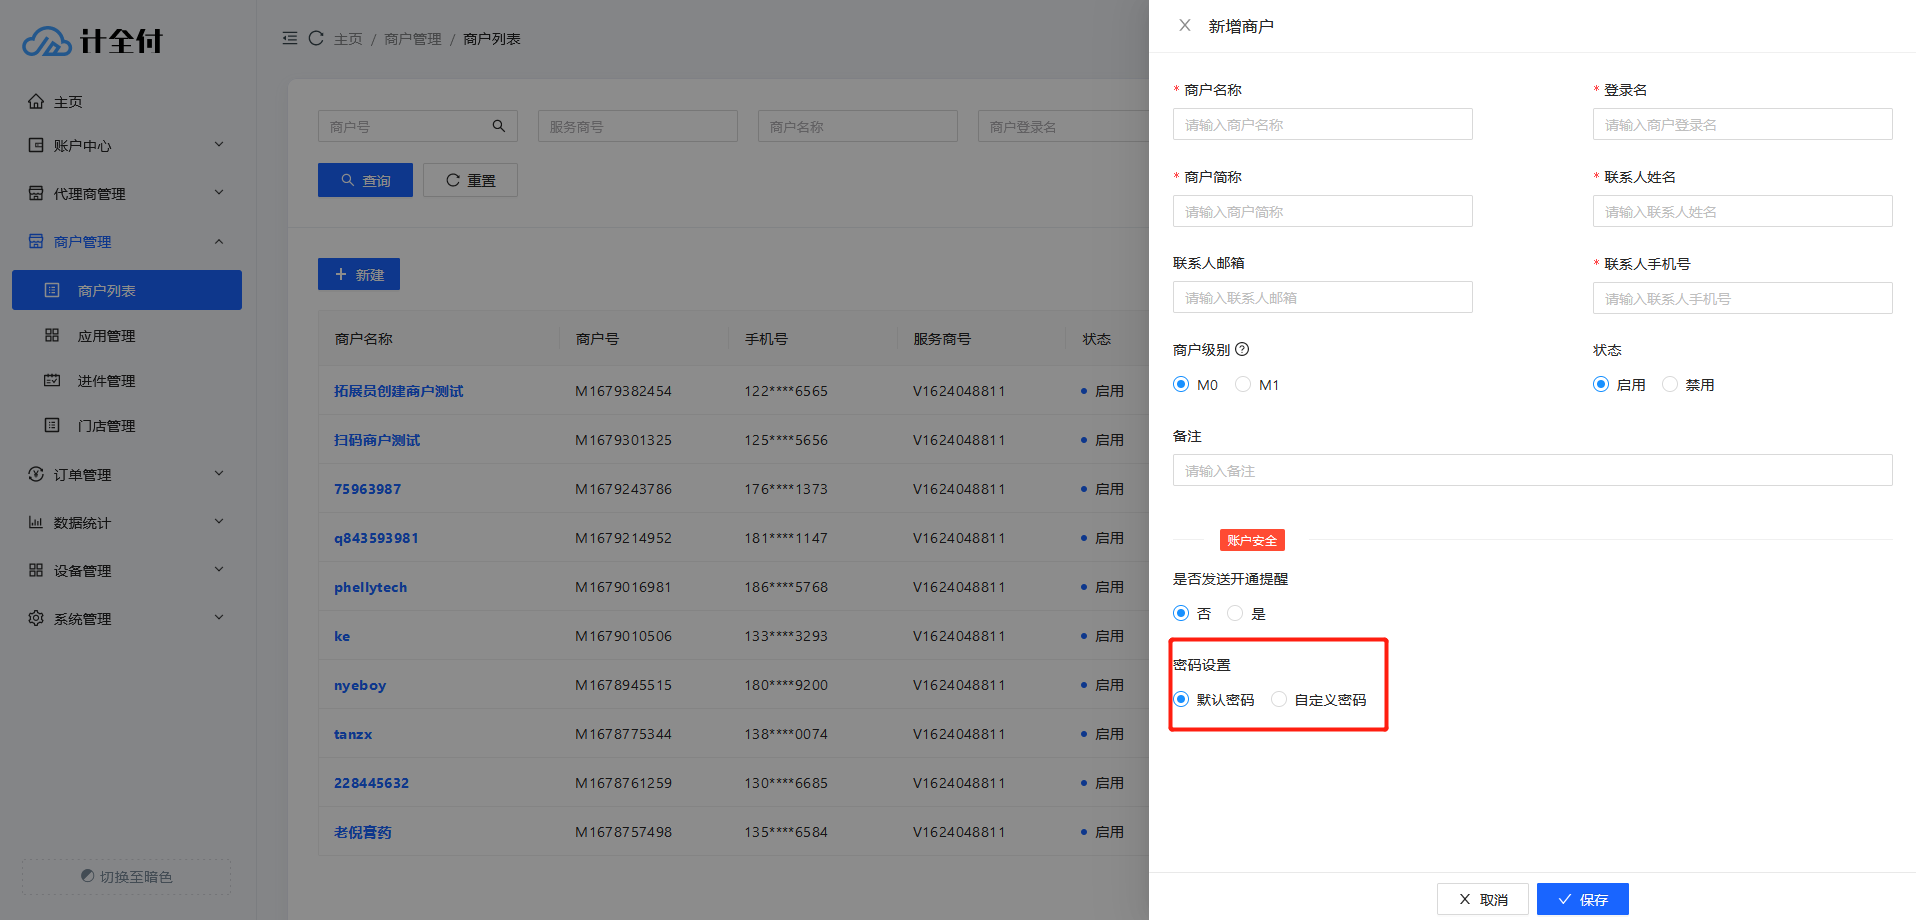Focus the 服务商号 search filter
Screen dimensions: 1916x920
[638, 126]
